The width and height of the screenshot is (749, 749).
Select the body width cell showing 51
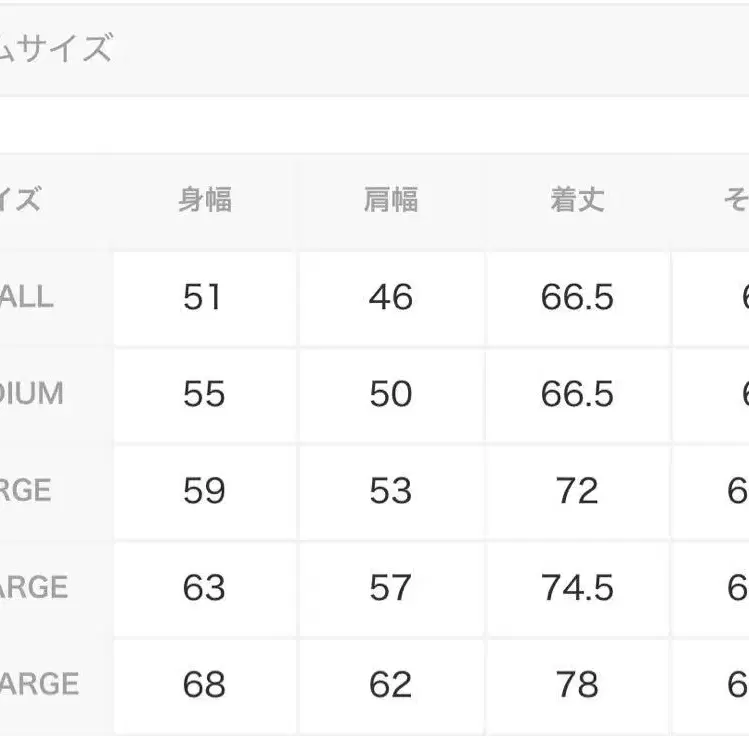click(204, 298)
